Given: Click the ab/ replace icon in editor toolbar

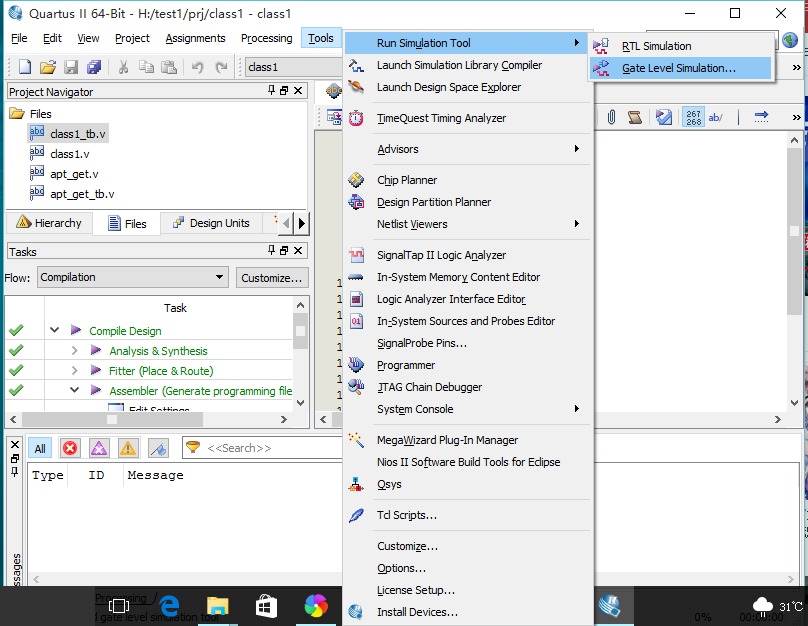Looking at the screenshot, I should [715, 117].
